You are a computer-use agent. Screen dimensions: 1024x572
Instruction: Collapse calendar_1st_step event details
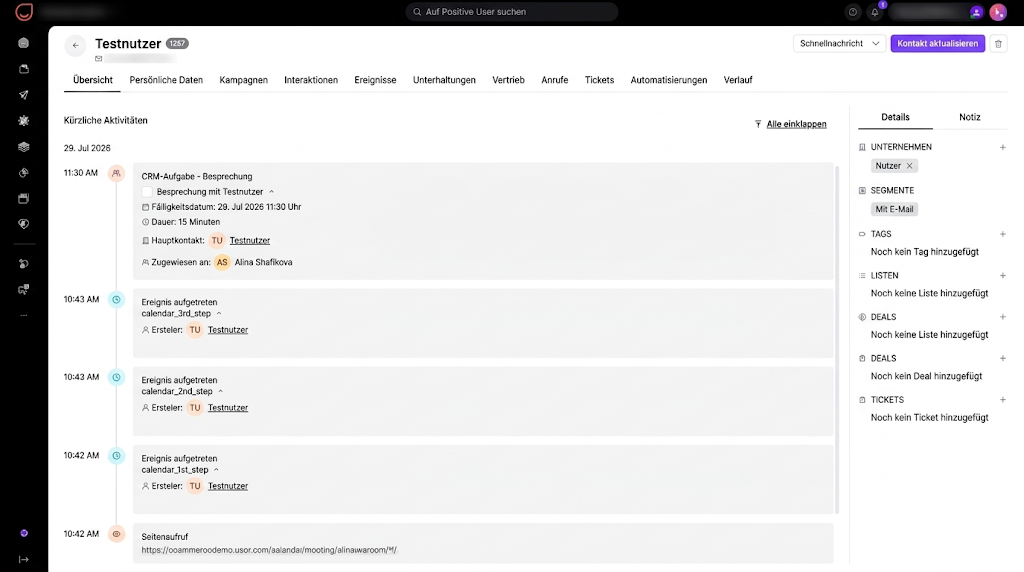(x=216, y=470)
